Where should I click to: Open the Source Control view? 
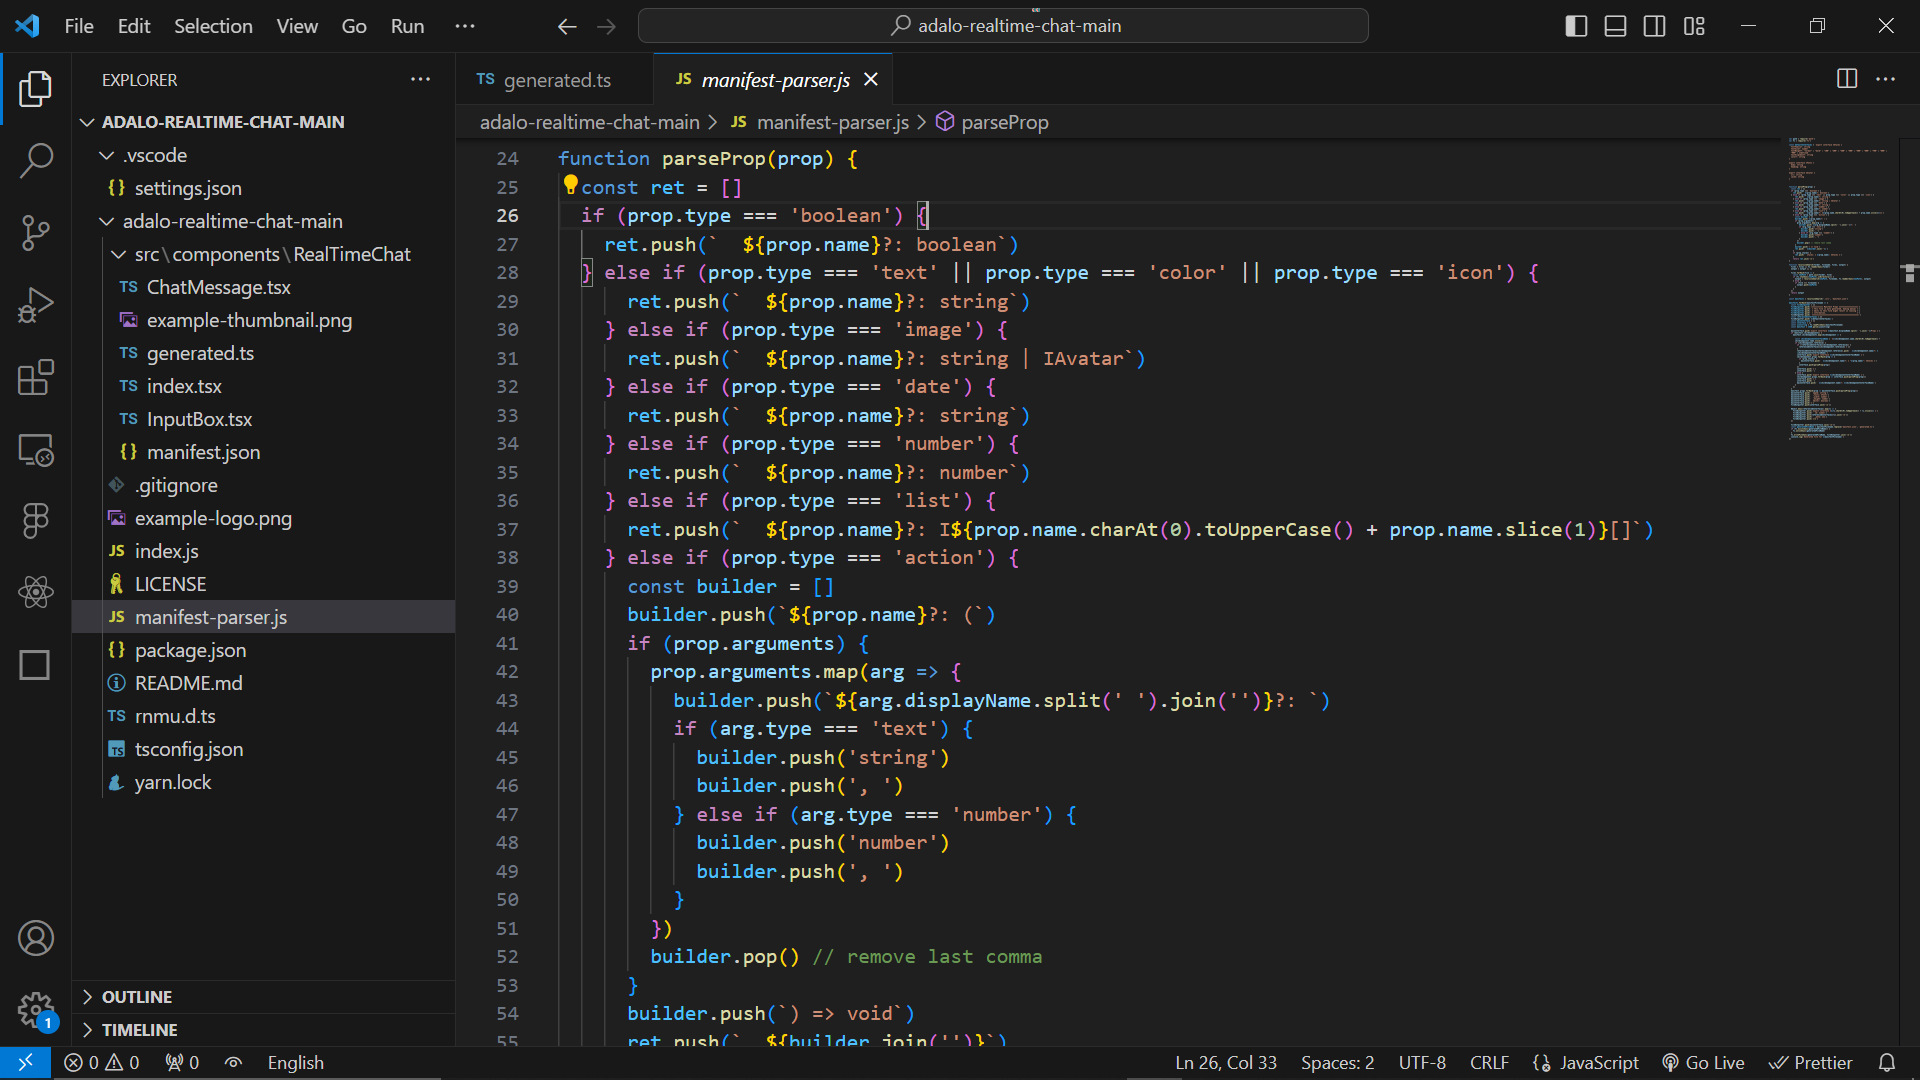click(36, 233)
